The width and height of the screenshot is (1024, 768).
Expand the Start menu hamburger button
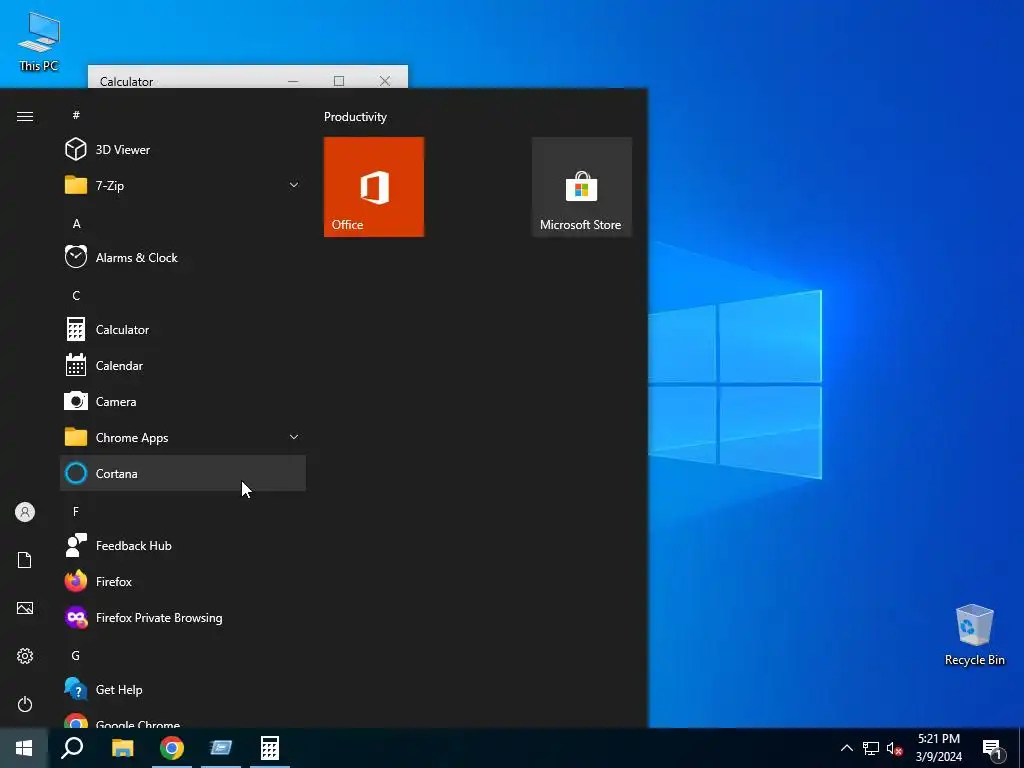click(x=25, y=116)
